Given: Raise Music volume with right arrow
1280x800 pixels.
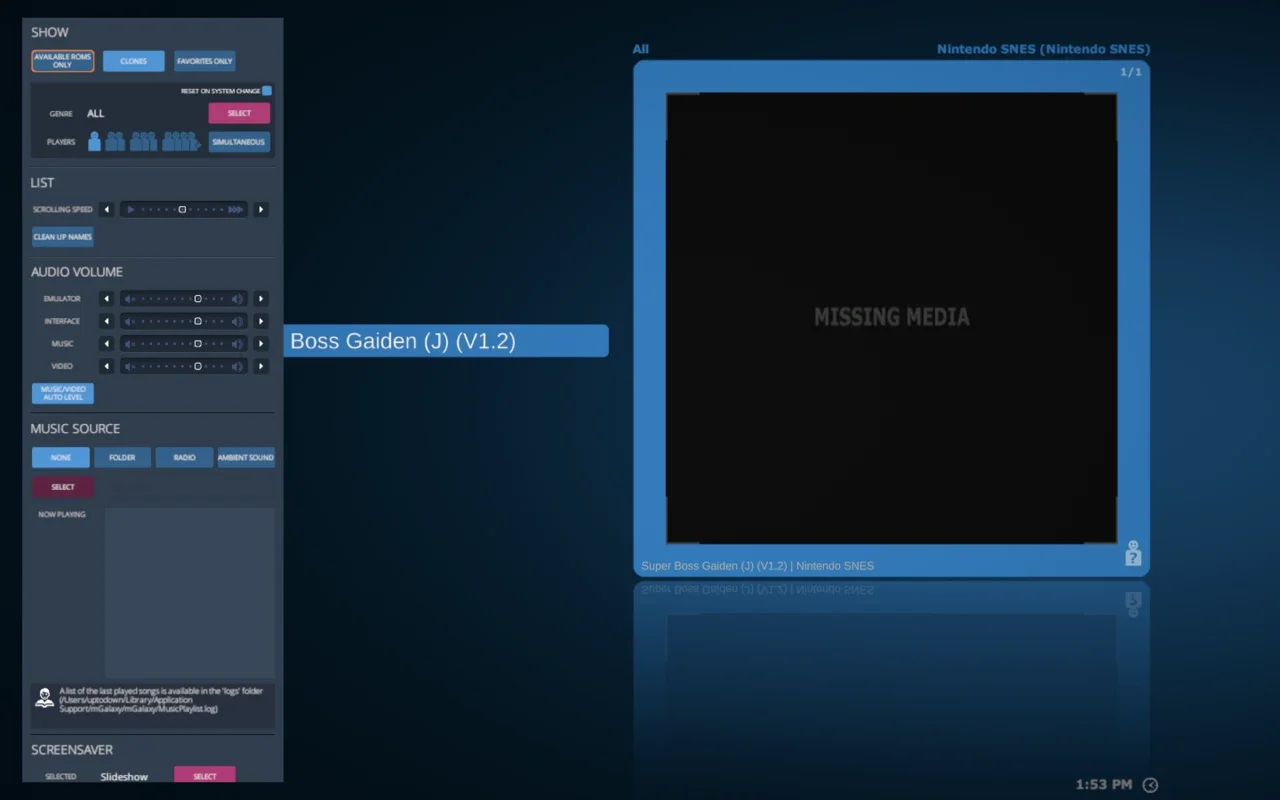Looking at the screenshot, I should click(261, 344).
